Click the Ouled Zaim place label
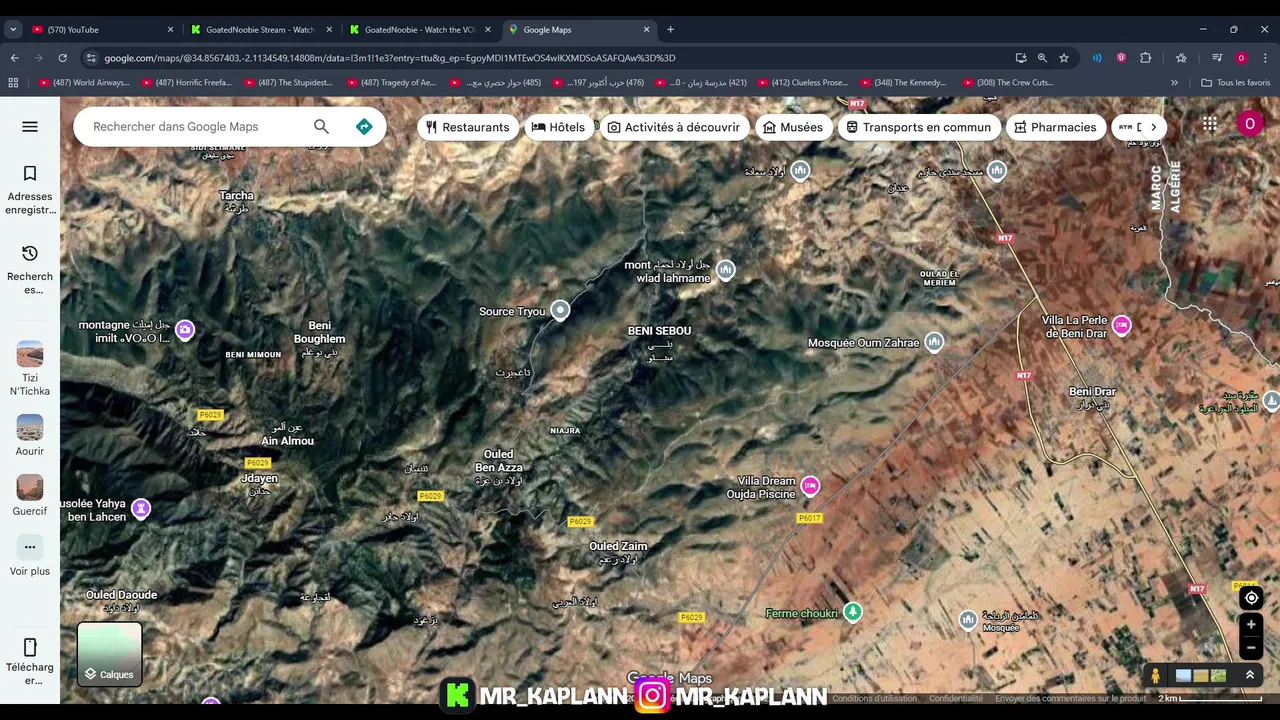The width and height of the screenshot is (1280, 720). (618, 546)
